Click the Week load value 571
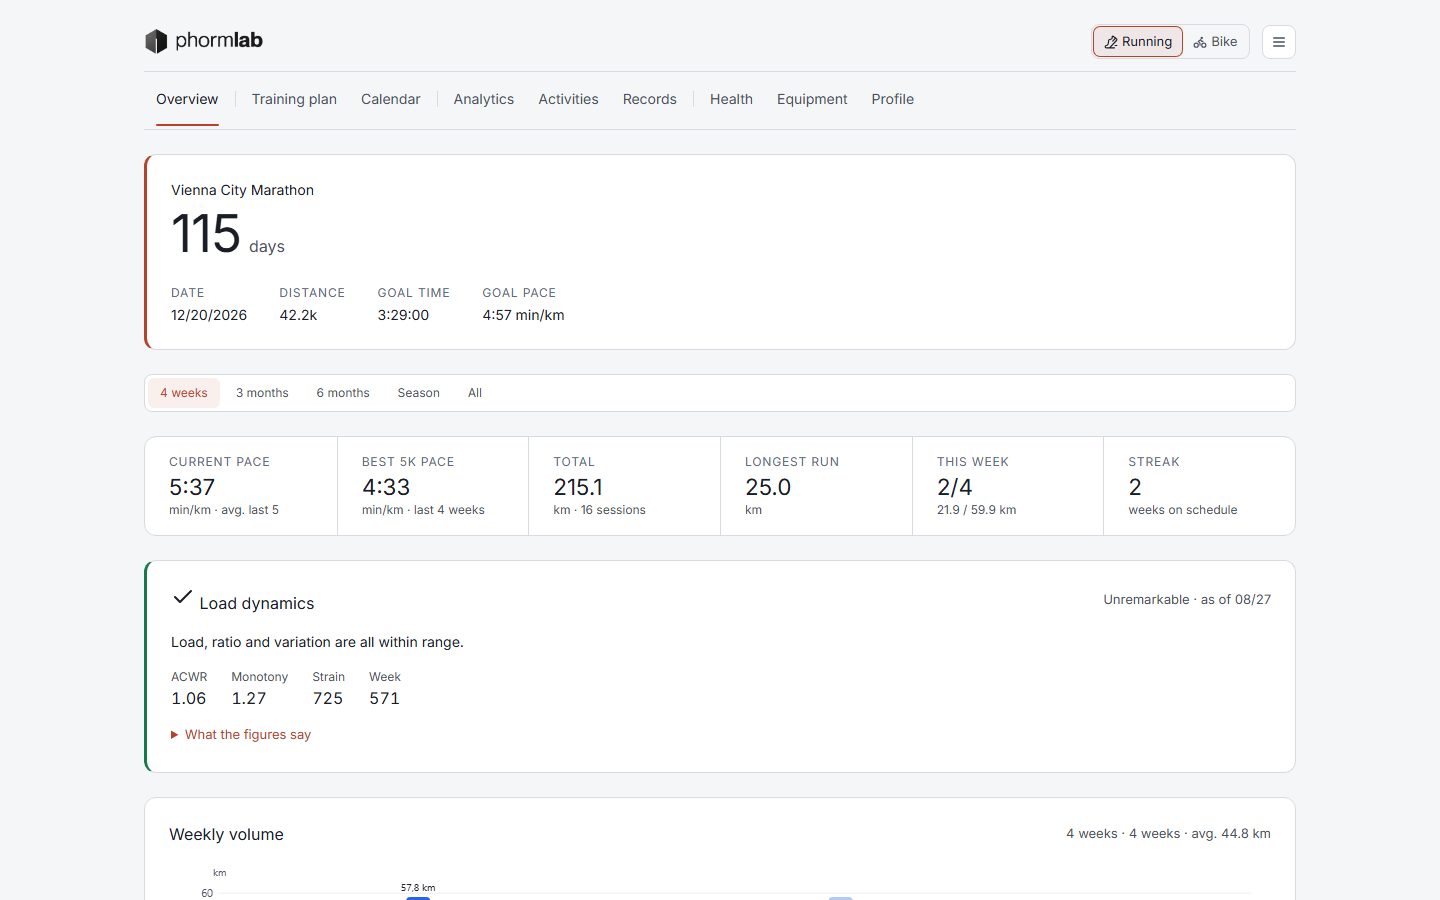1440x900 pixels. [x=384, y=698]
